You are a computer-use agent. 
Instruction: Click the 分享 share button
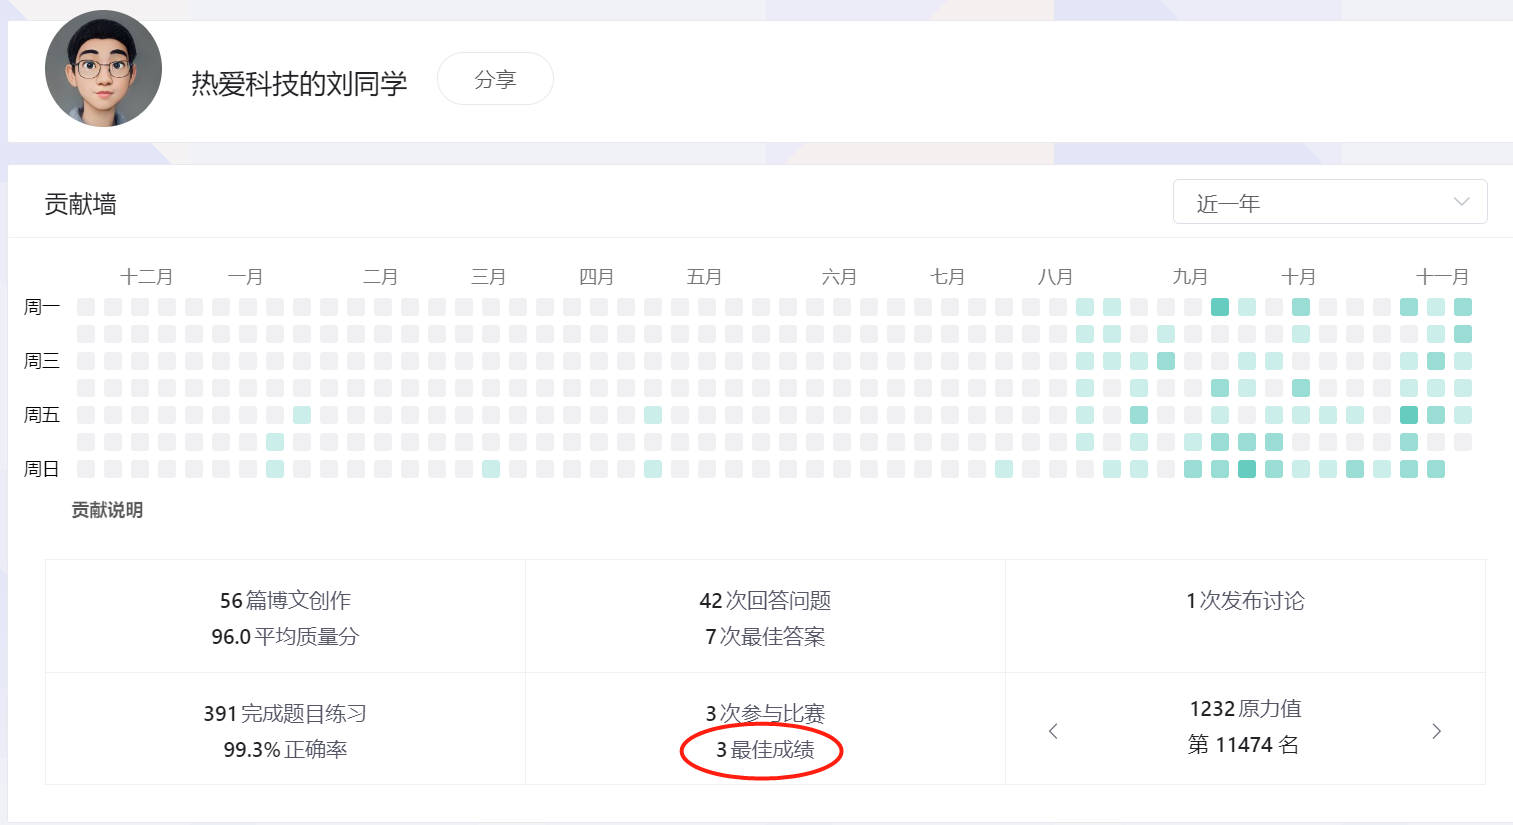[495, 79]
